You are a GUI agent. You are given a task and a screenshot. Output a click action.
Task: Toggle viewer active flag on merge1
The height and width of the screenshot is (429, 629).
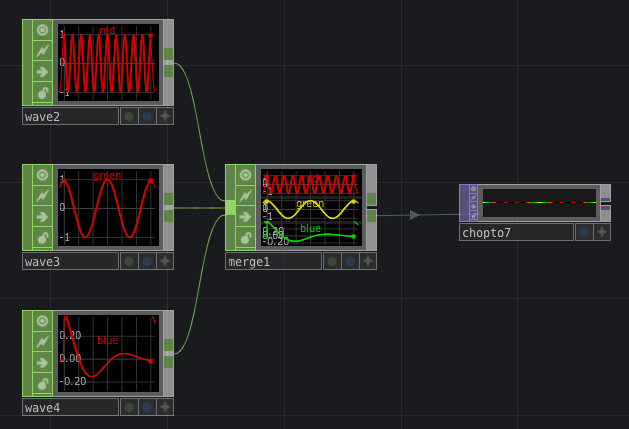pyautogui.click(x=246, y=175)
